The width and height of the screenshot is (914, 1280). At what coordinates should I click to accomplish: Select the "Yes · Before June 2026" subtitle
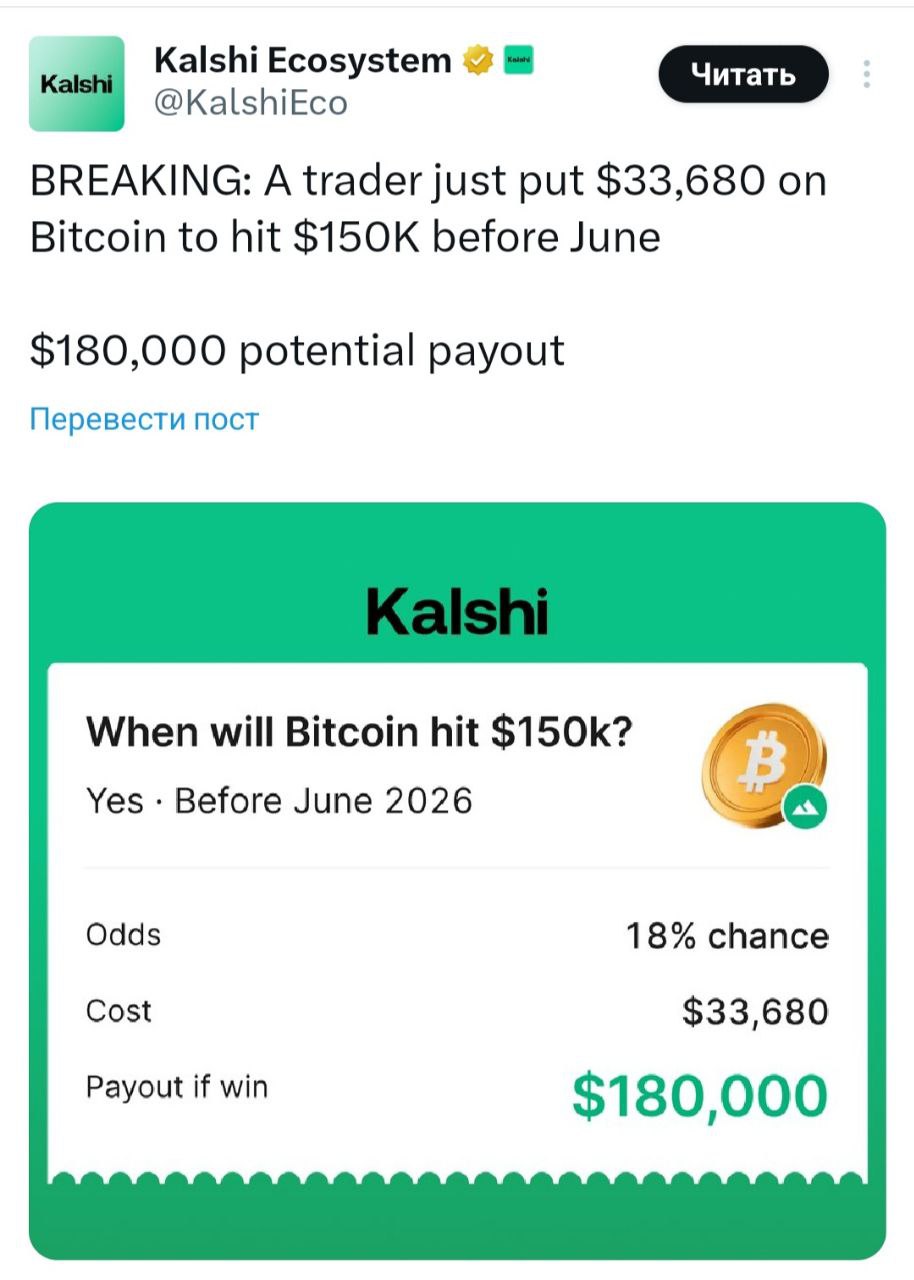pos(279,801)
